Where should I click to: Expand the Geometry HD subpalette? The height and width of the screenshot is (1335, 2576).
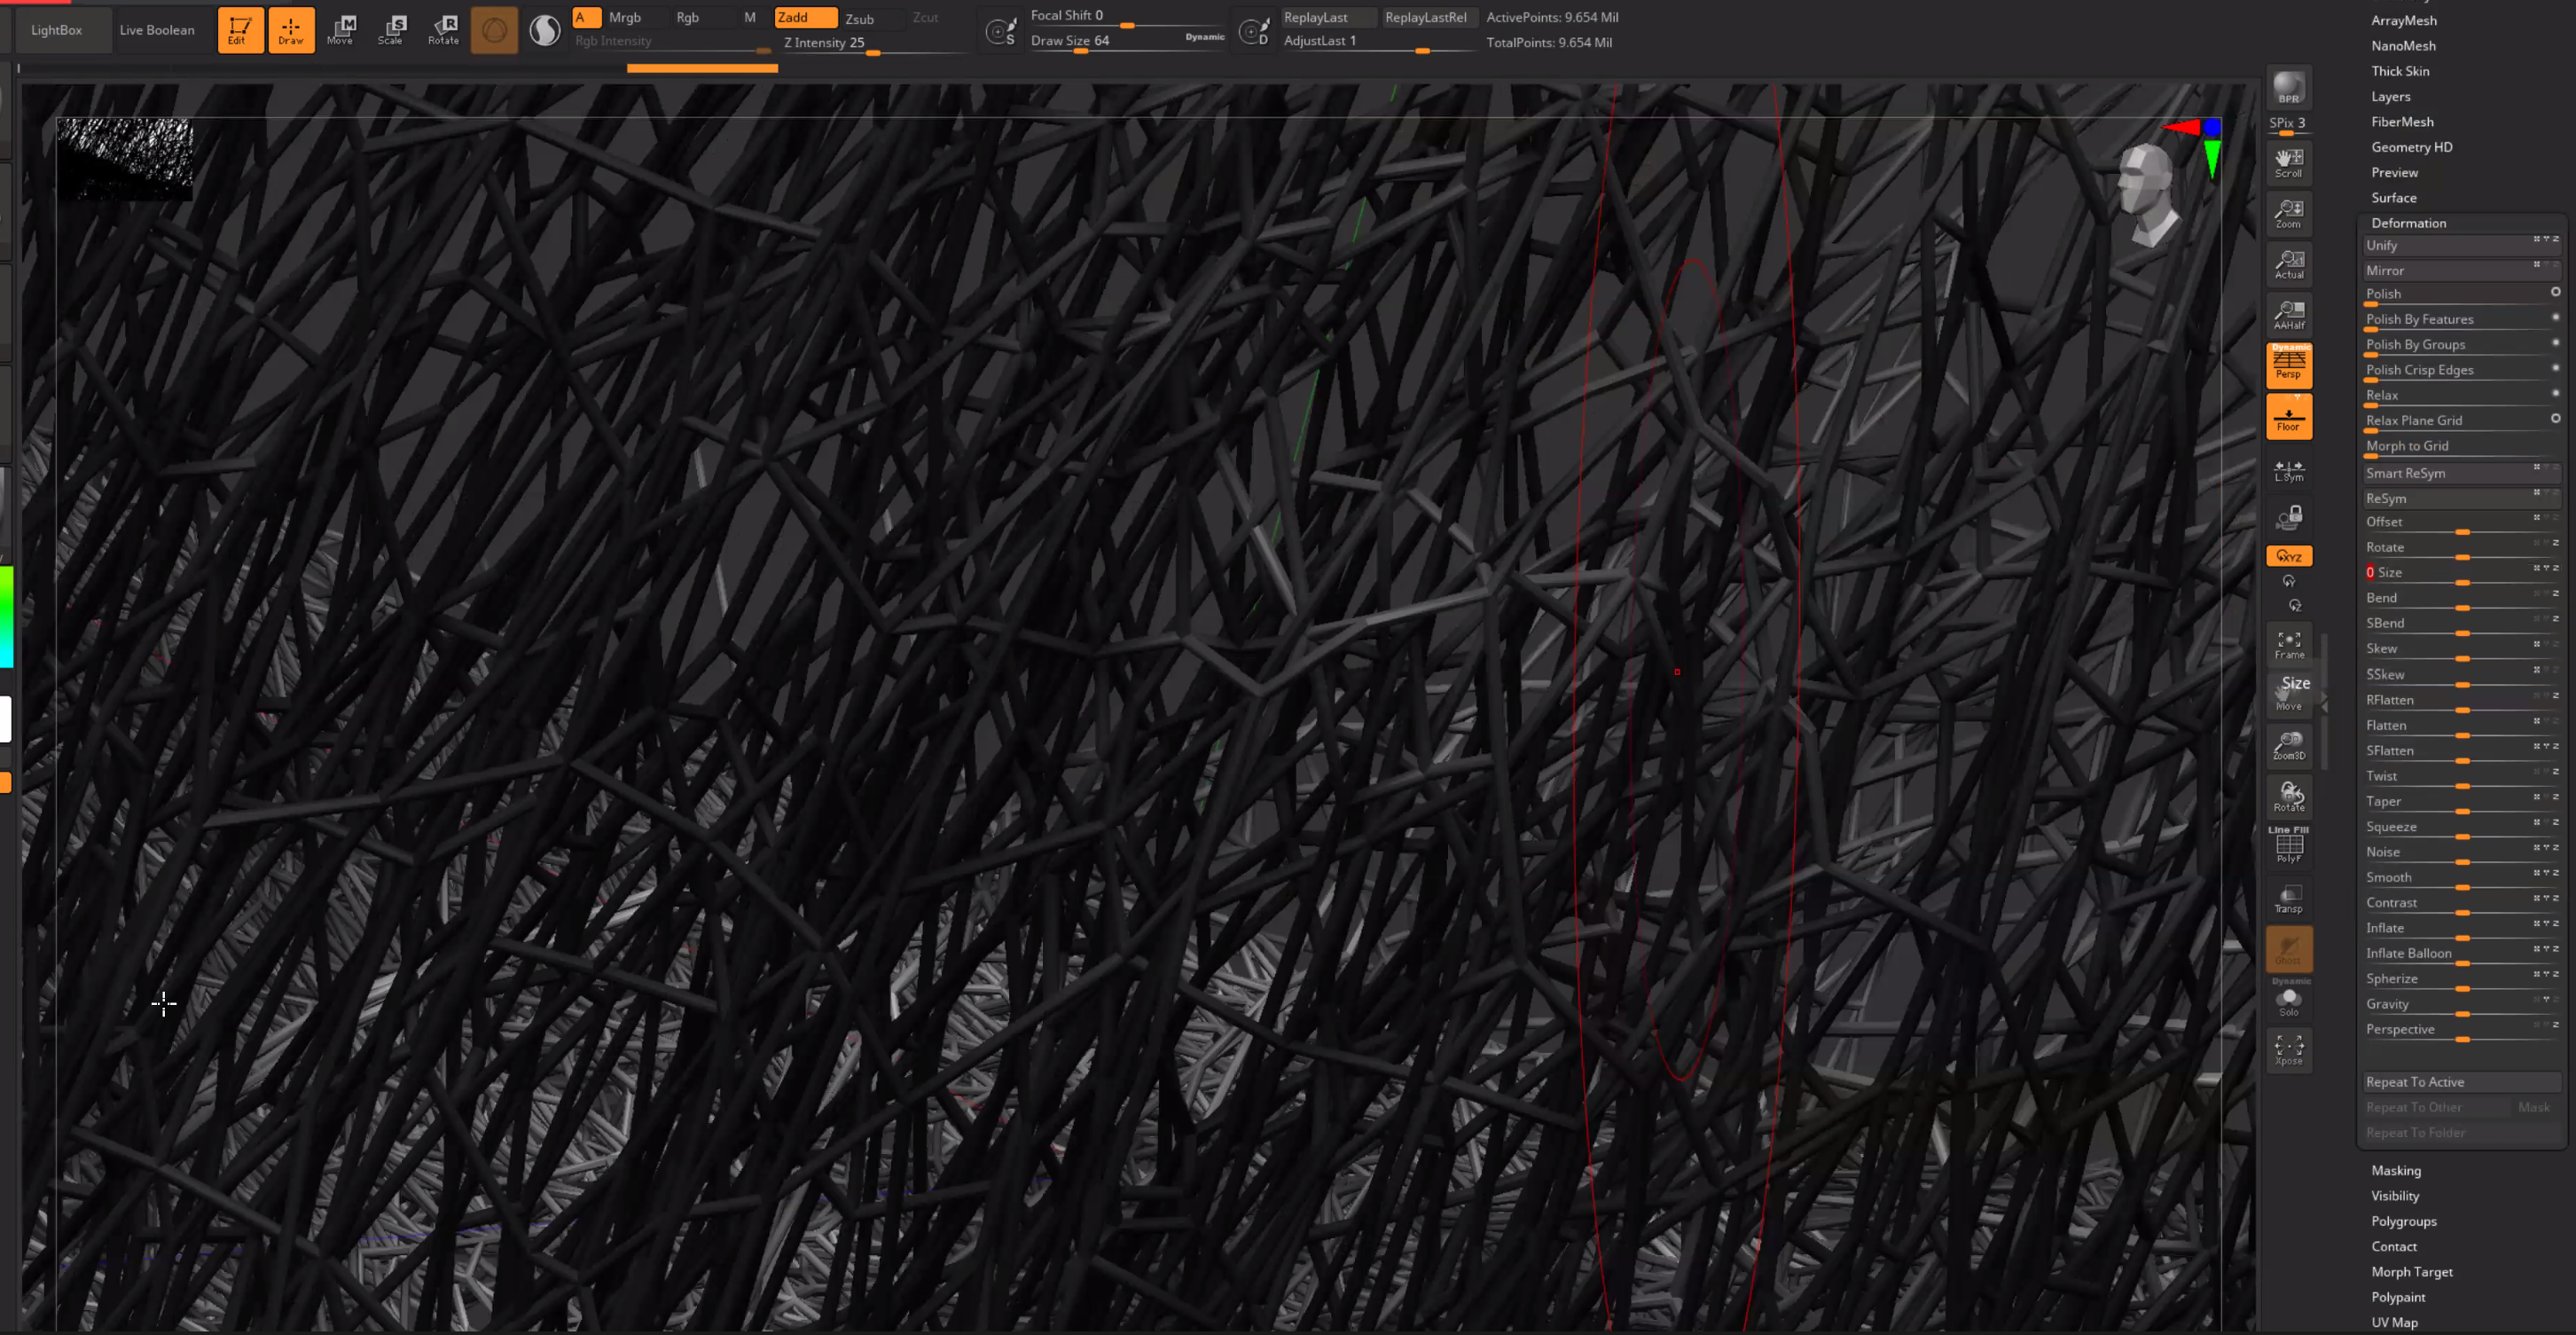[2411, 147]
